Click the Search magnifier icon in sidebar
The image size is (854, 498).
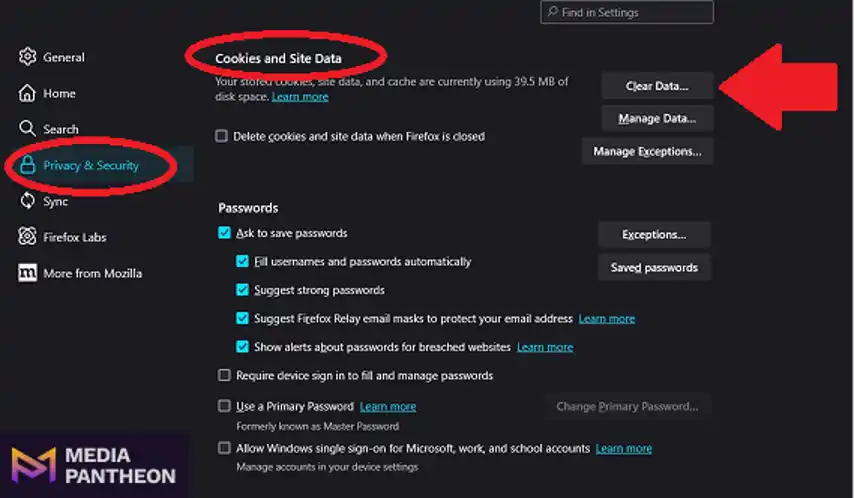27,129
